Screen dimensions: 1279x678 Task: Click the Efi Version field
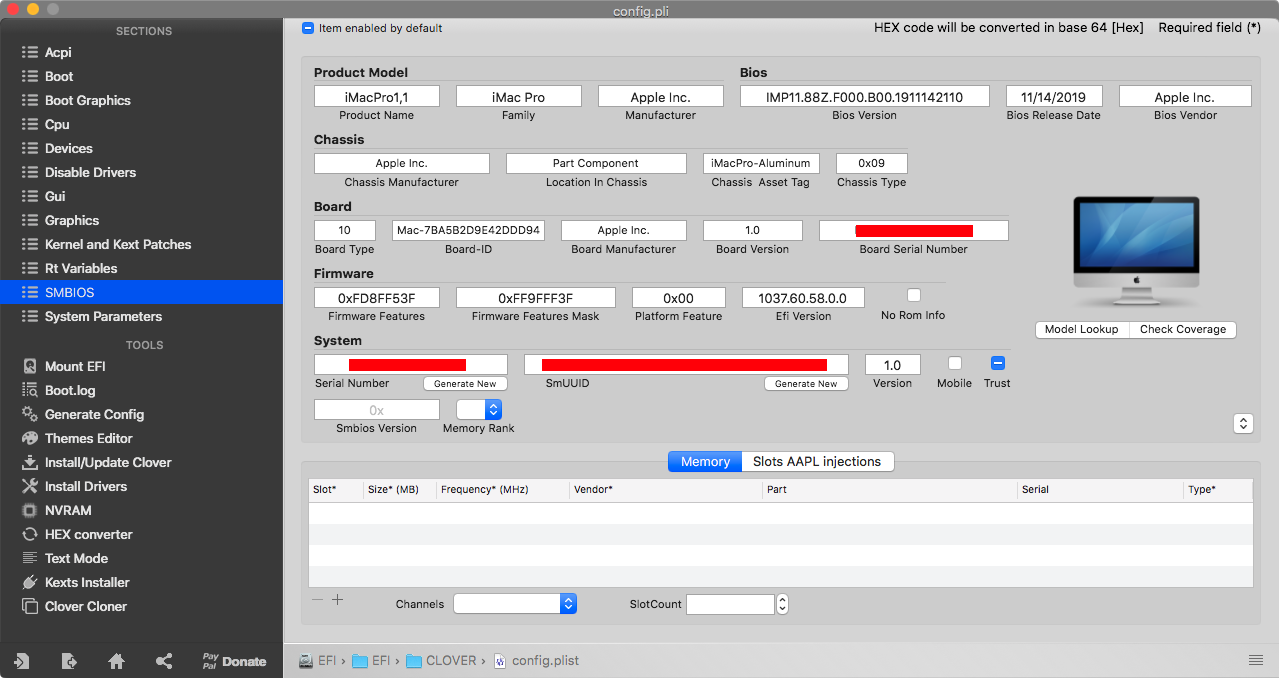coord(802,298)
